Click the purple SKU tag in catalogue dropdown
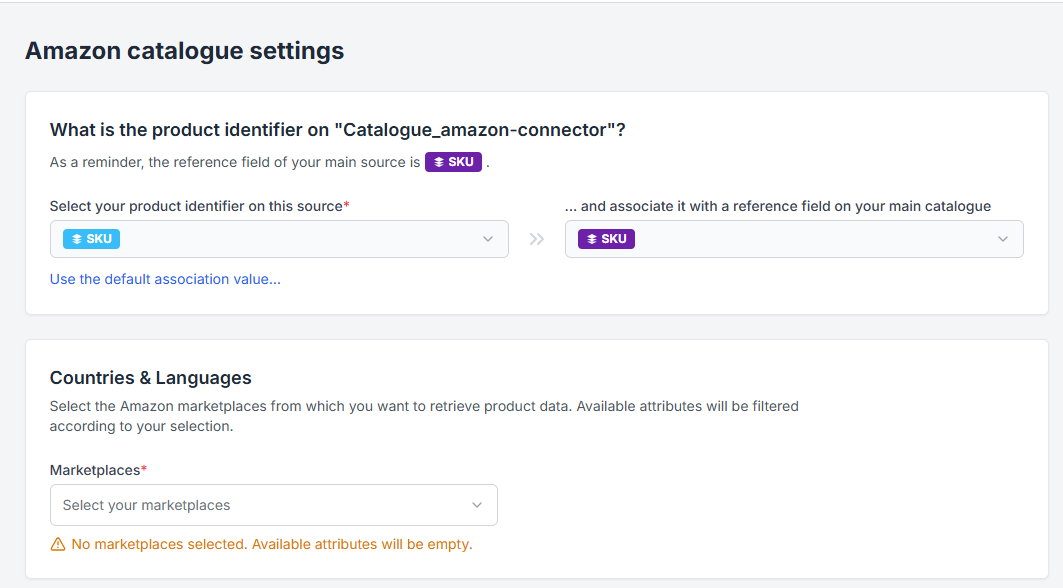This screenshot has width=1063, height=588. [x=606, y=239]
